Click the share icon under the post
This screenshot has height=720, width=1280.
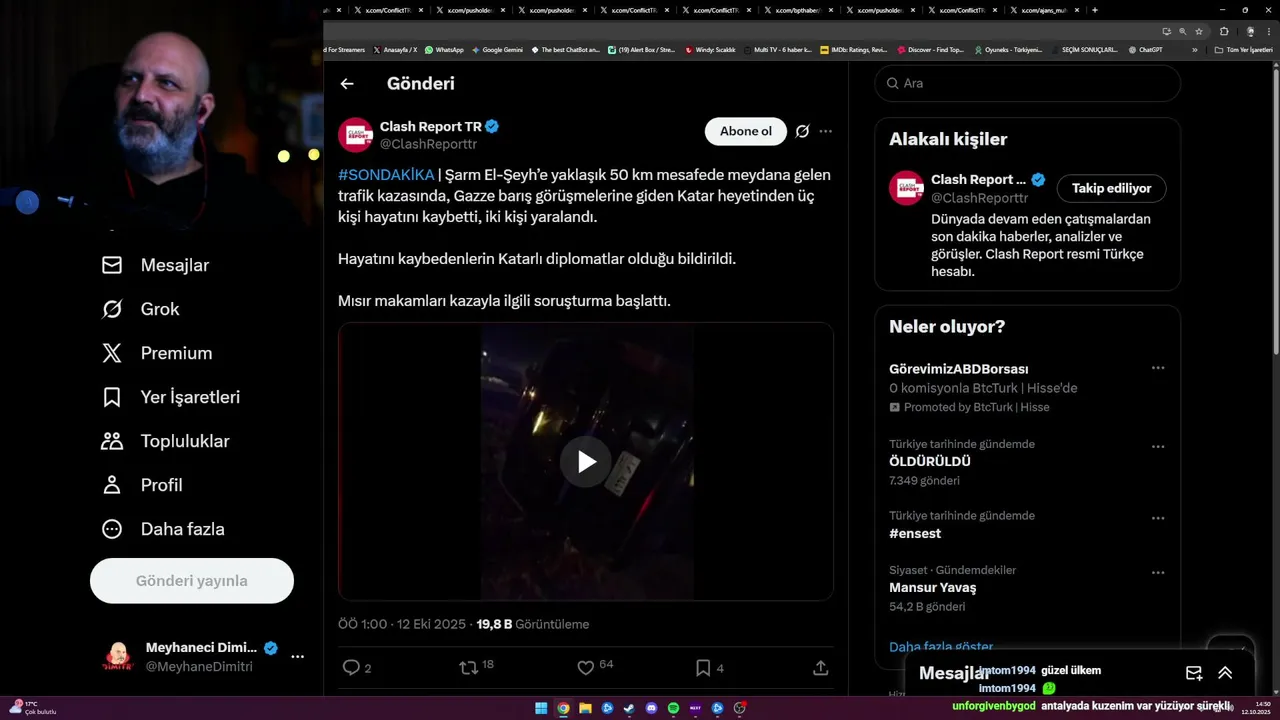pos(820,667)
